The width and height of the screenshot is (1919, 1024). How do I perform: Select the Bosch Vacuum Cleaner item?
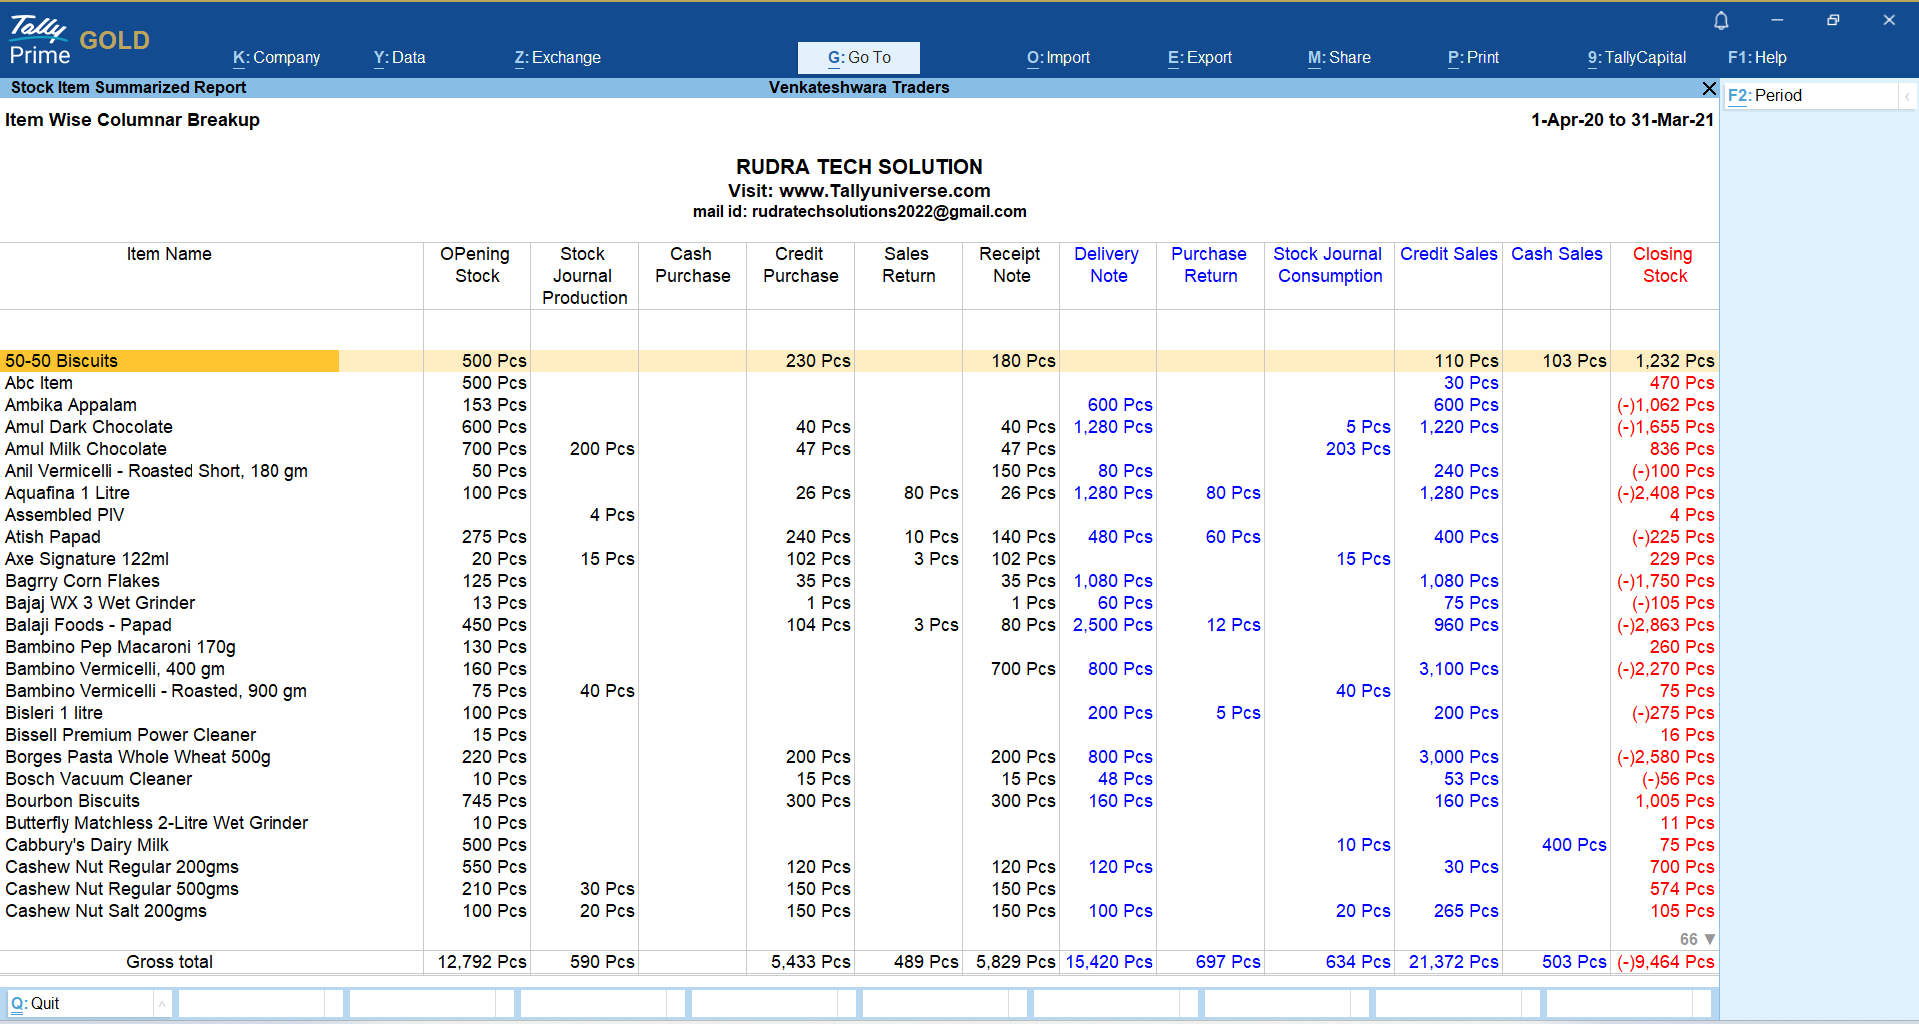[x=98, y=779]
